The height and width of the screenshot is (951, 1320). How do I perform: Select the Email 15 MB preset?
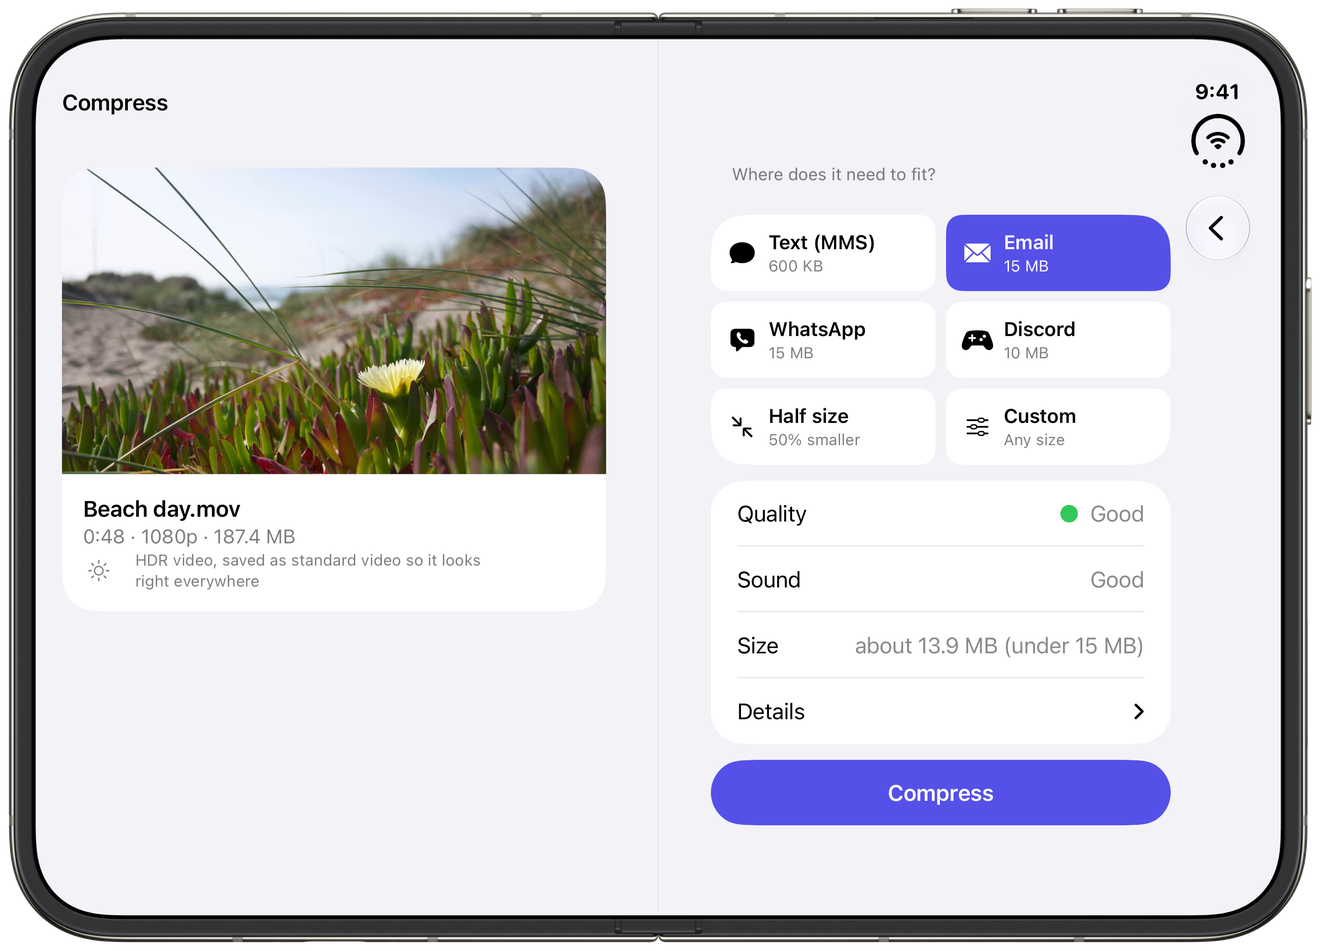coord(1058,253)
